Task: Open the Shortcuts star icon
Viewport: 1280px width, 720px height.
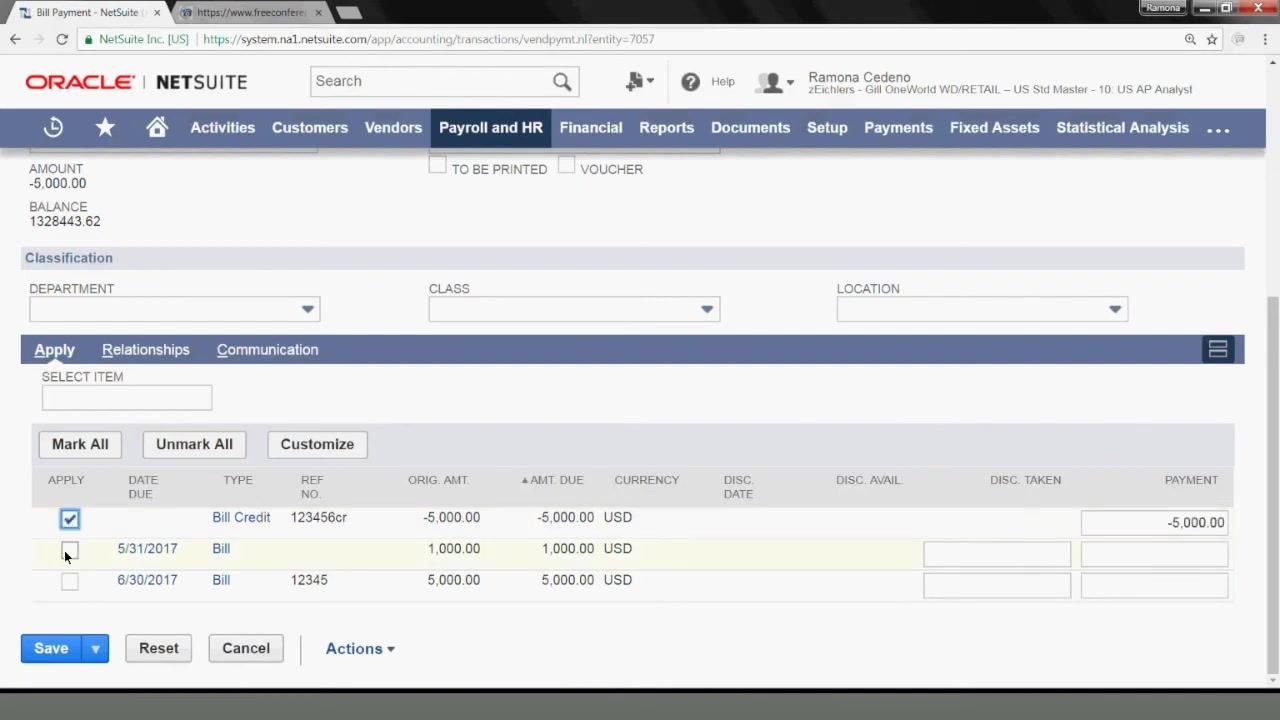Action: pos(105,128)
